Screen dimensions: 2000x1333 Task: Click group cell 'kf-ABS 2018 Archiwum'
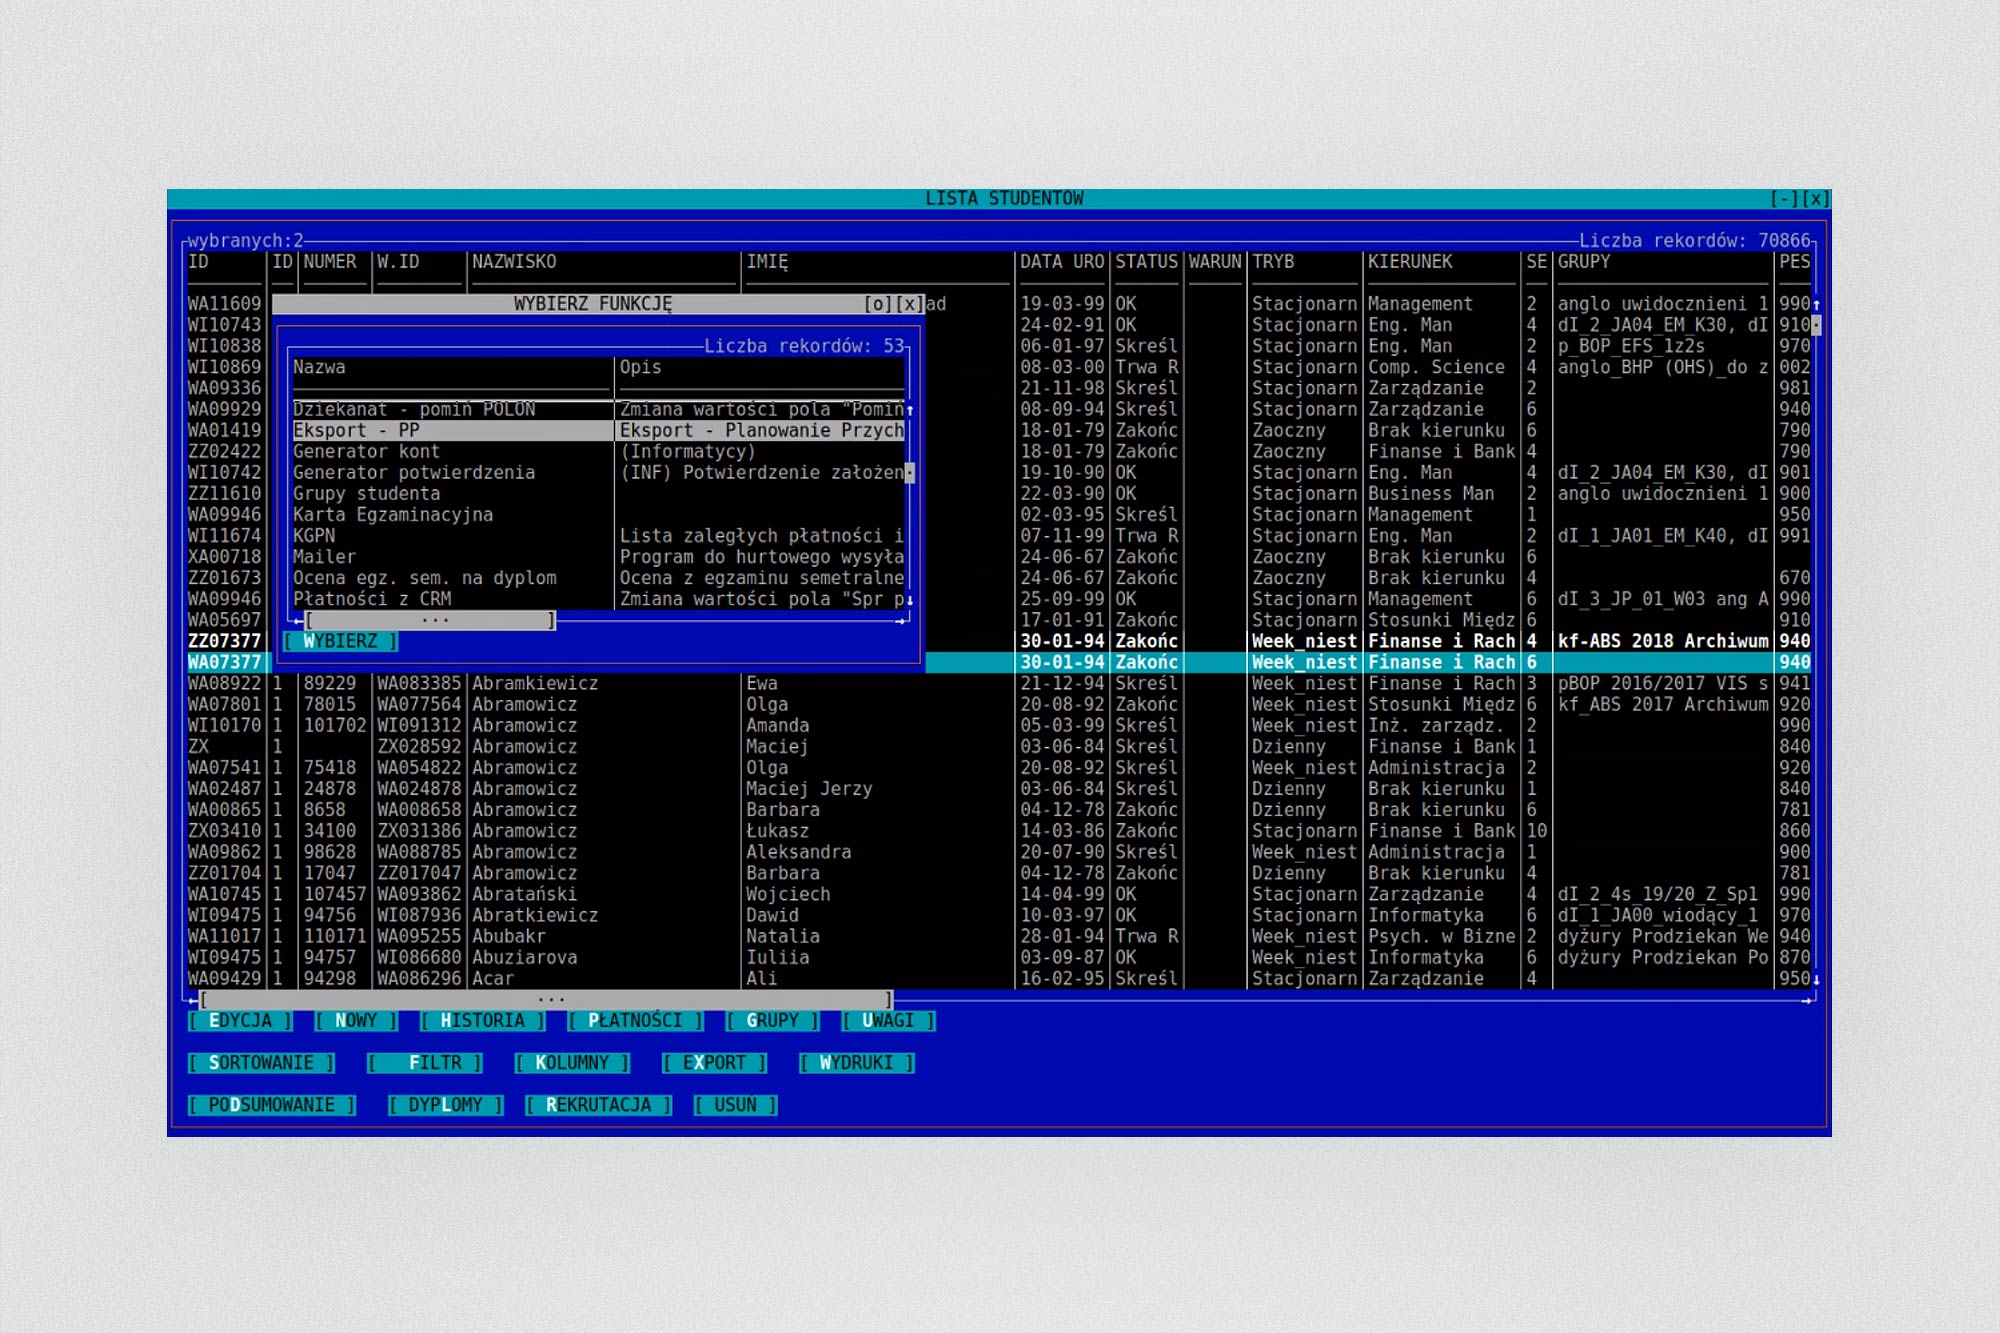1663,641
